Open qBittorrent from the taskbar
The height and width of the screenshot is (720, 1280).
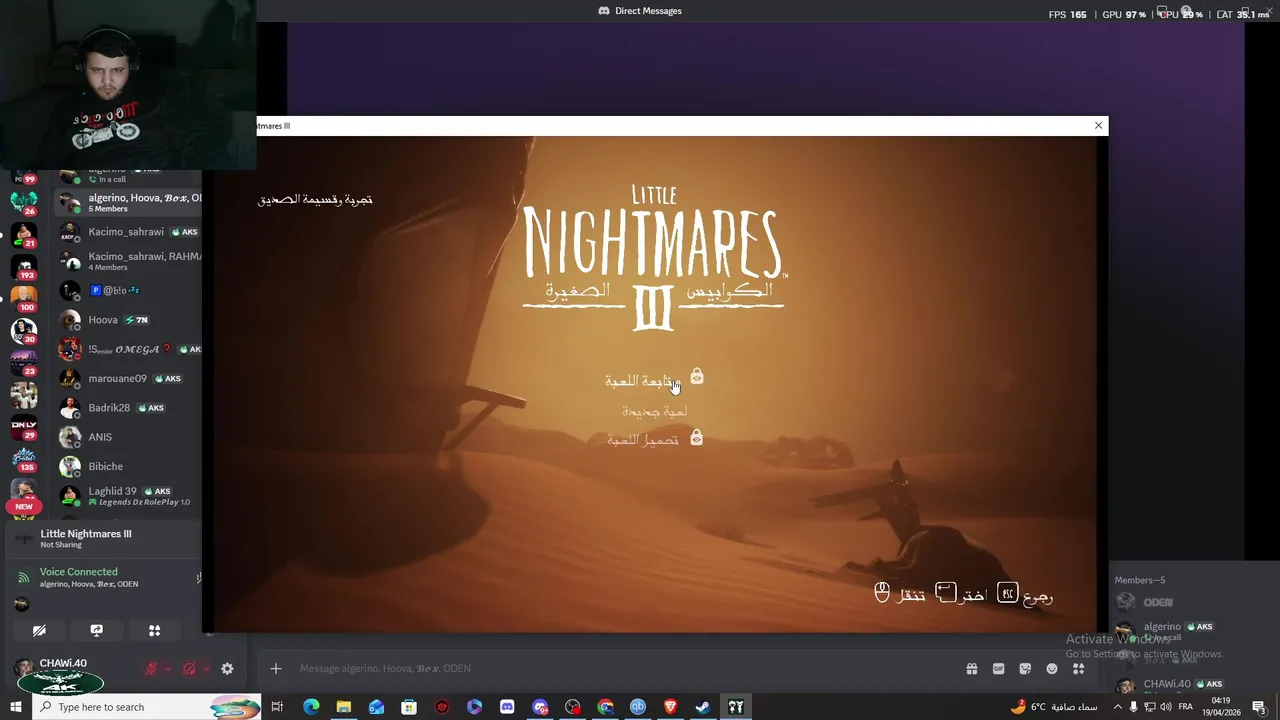[x=638, y=707]
